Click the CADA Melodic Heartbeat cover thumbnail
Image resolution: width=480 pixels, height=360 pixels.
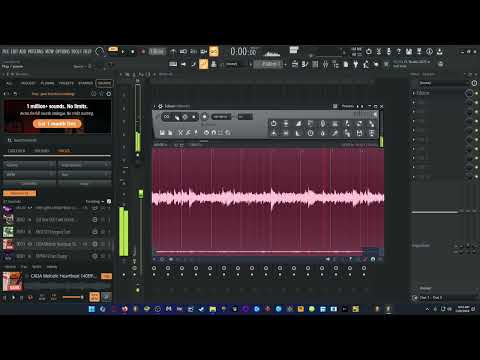pos(12,281)
